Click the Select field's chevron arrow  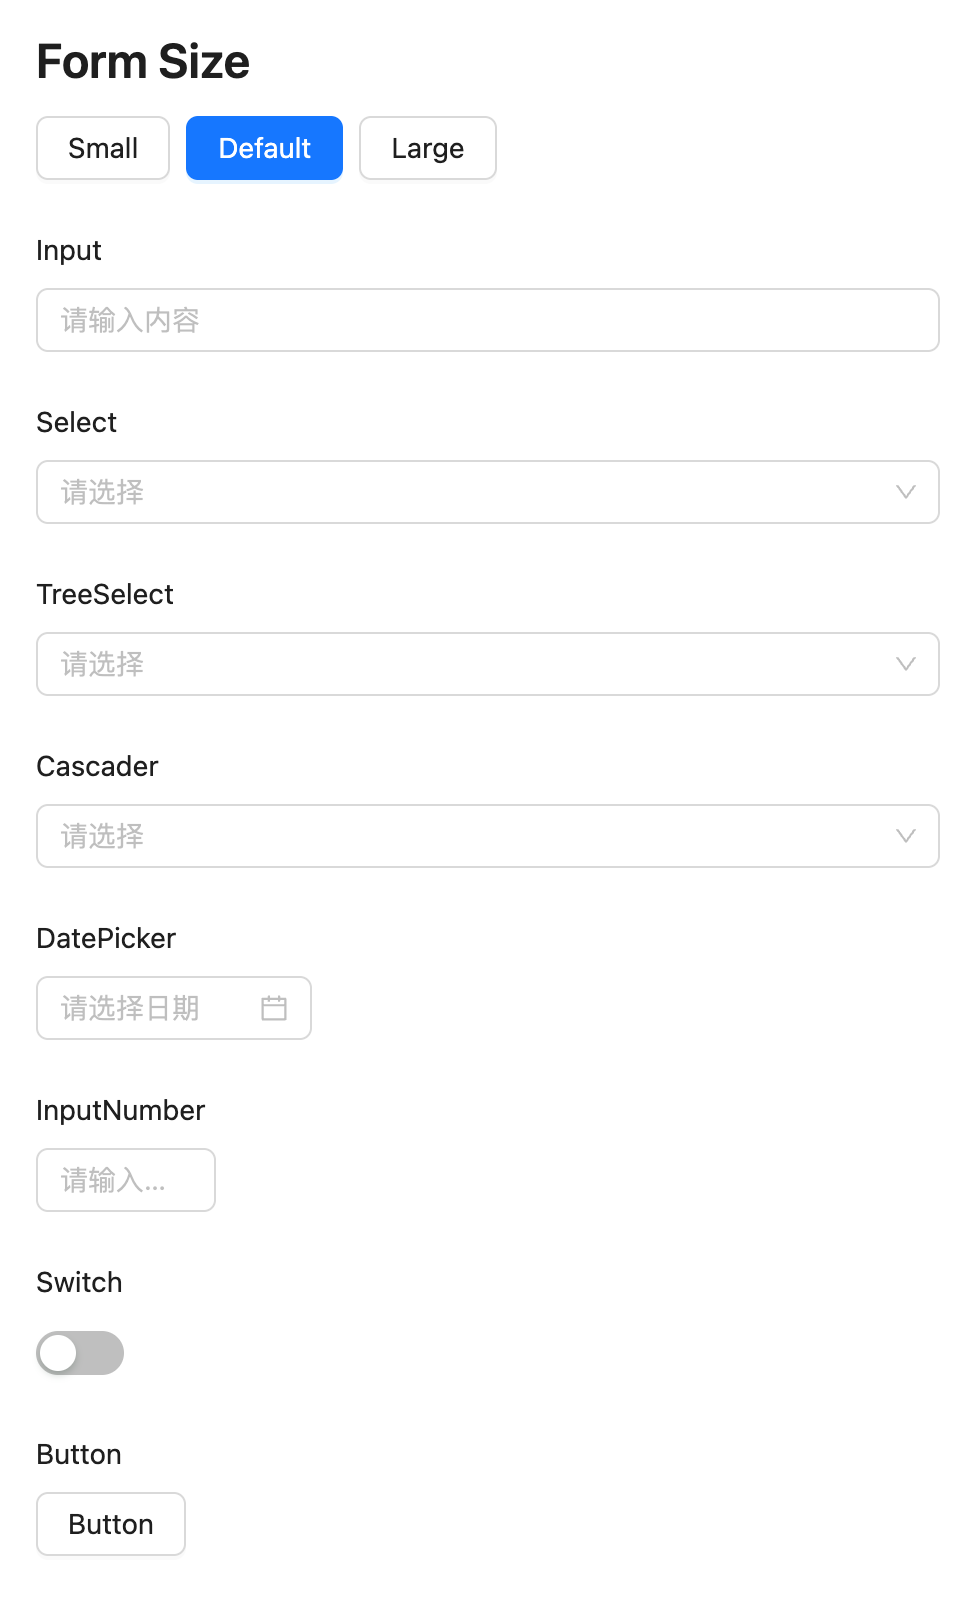[x=906, y=492]
